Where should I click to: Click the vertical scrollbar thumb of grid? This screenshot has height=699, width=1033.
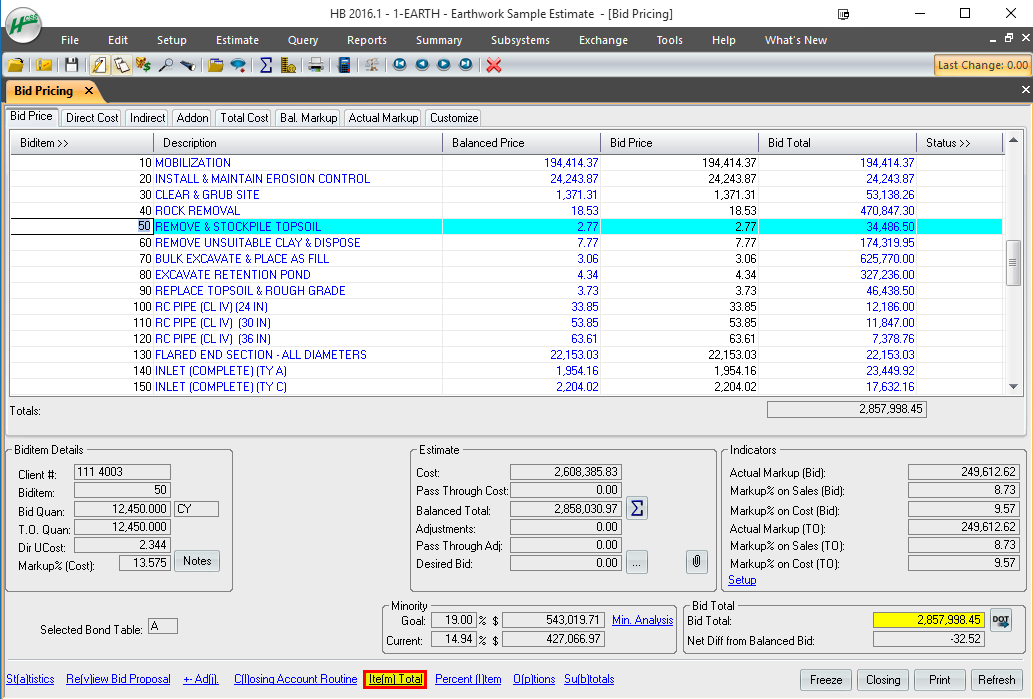[1014, 263]
